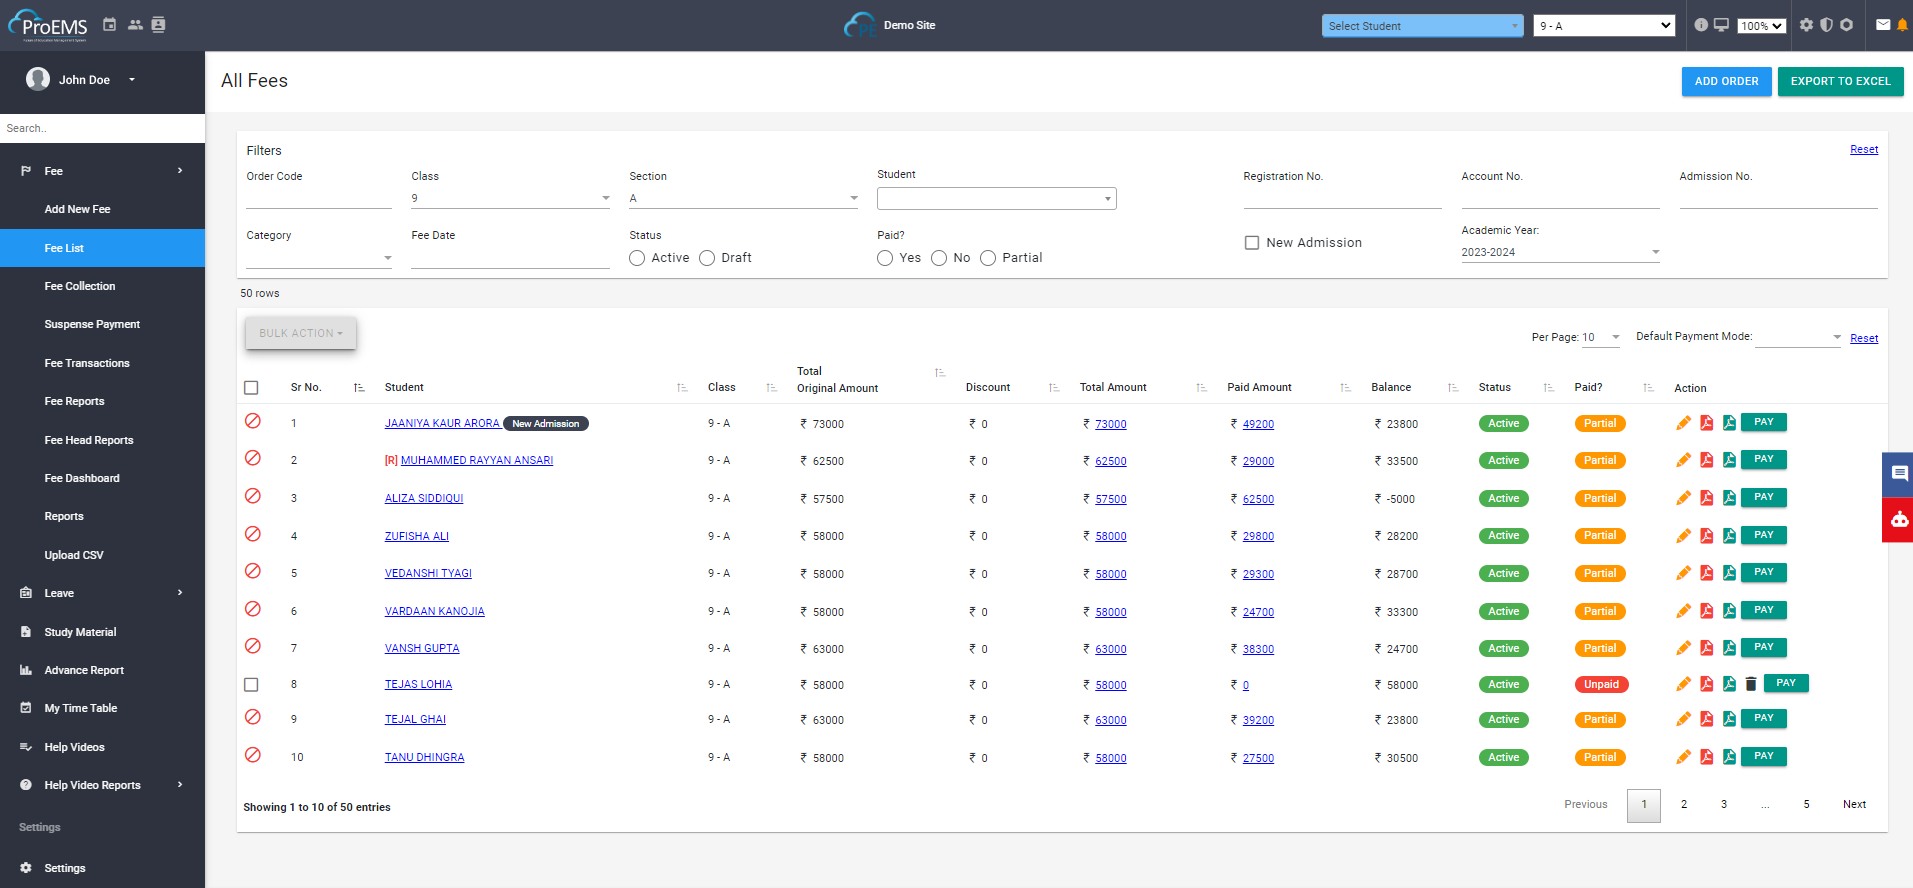Open red PDF icon for Aliza Siddiqui
Screen dimensions: 1913x888
[x=1706, y=498]
